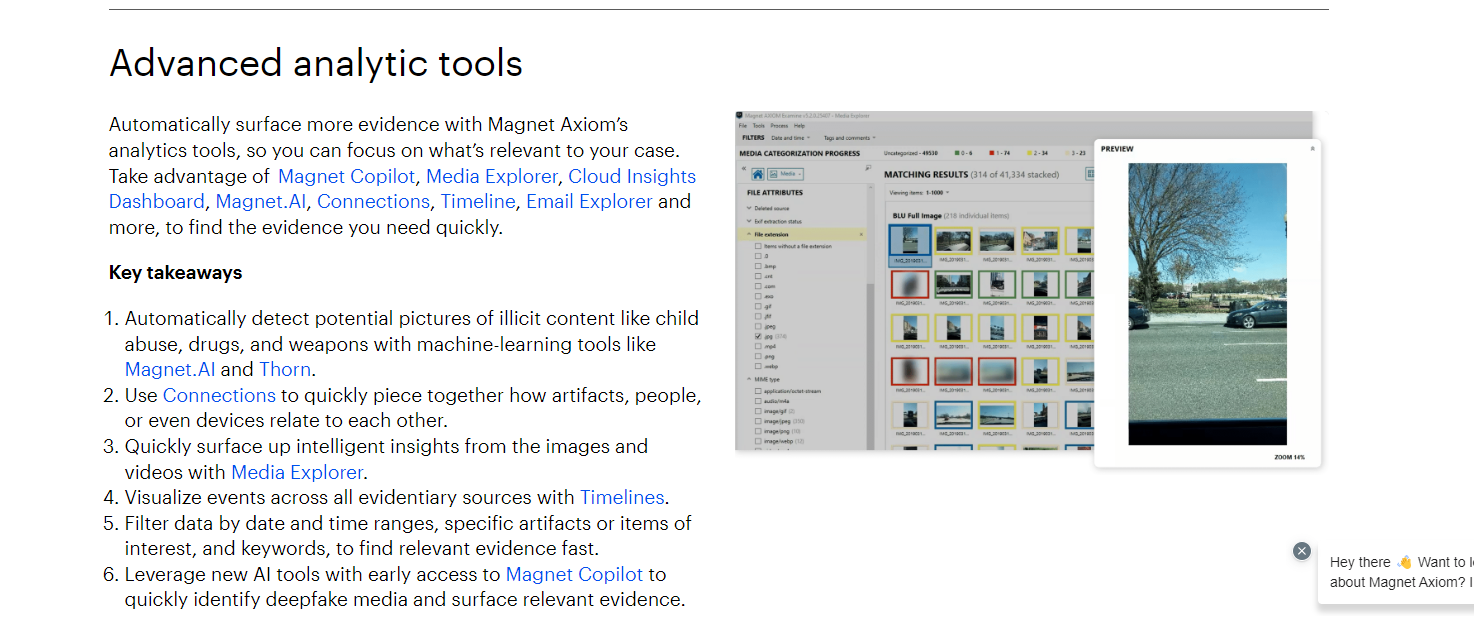Viewport: 1474px width, 631px height.
Task: Expand the Deleted source filter section
Action: 773,208
